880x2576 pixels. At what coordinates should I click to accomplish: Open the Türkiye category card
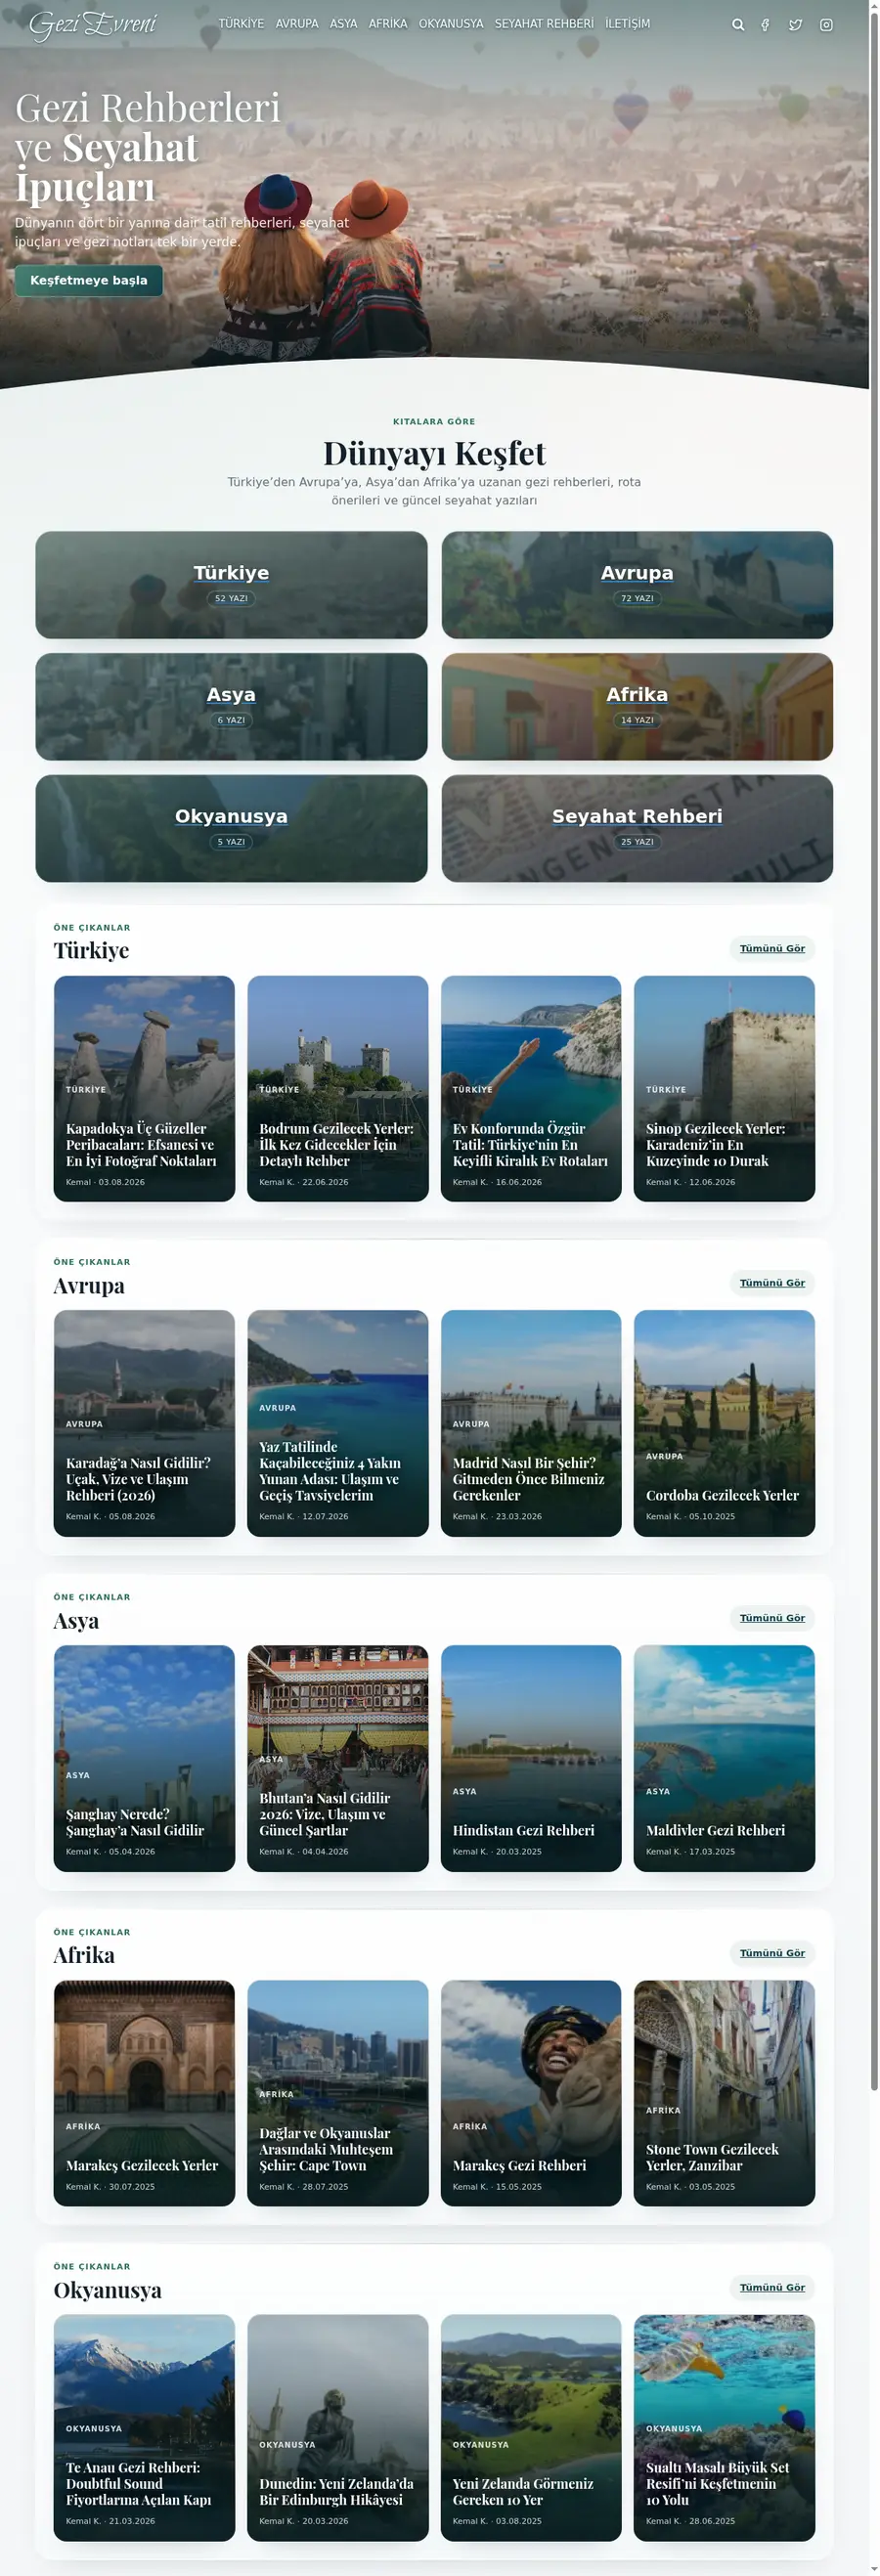[x=231, y=584]
